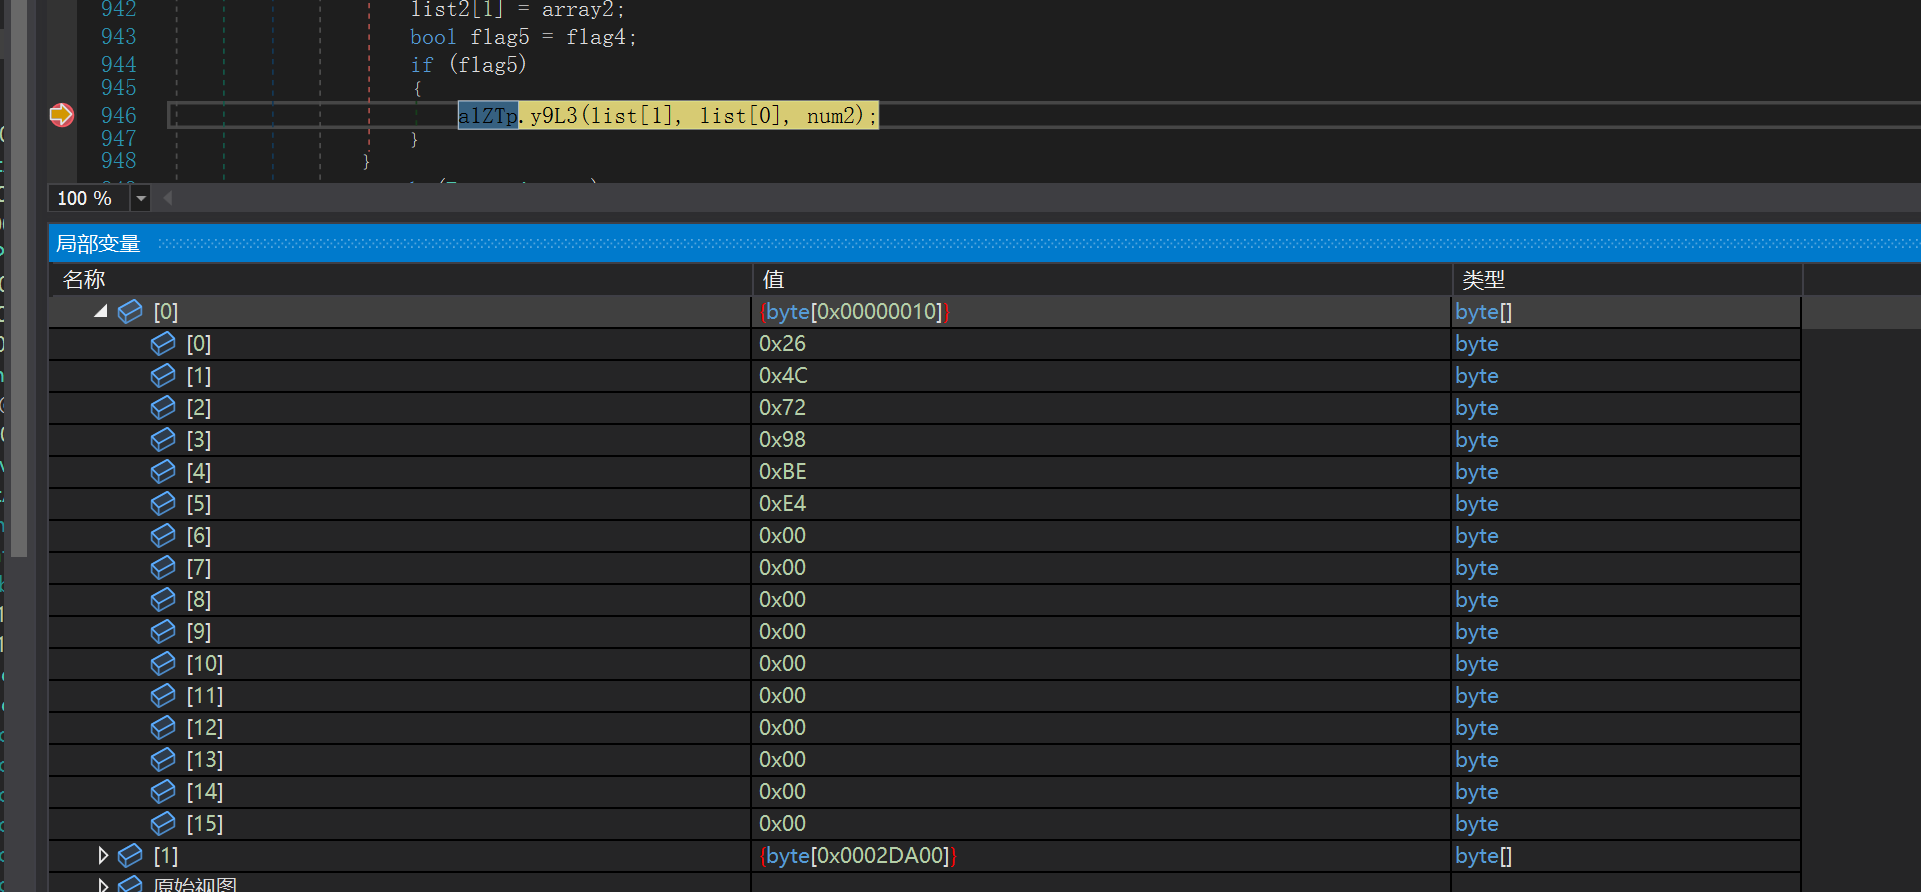The width and height of the screenshot is (1921, 892).
Task: Click the field icon of element [6]
Action: (163, 535)
